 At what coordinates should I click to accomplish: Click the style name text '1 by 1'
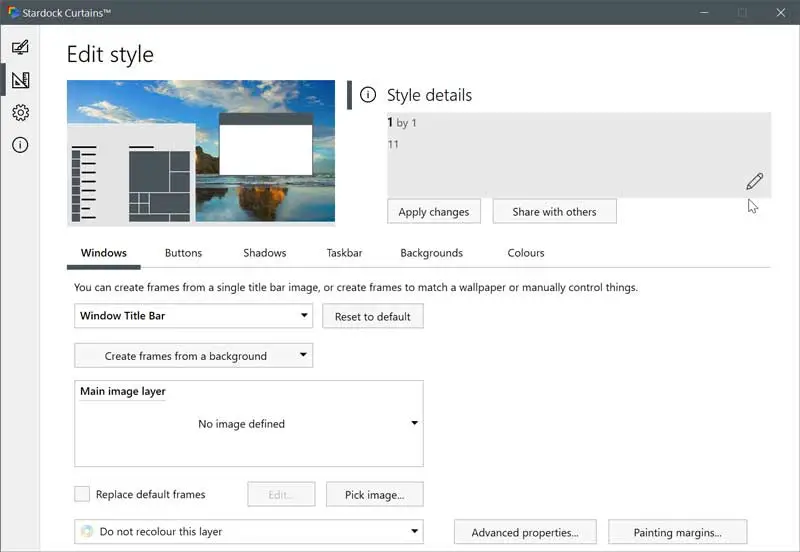[402, 123]
